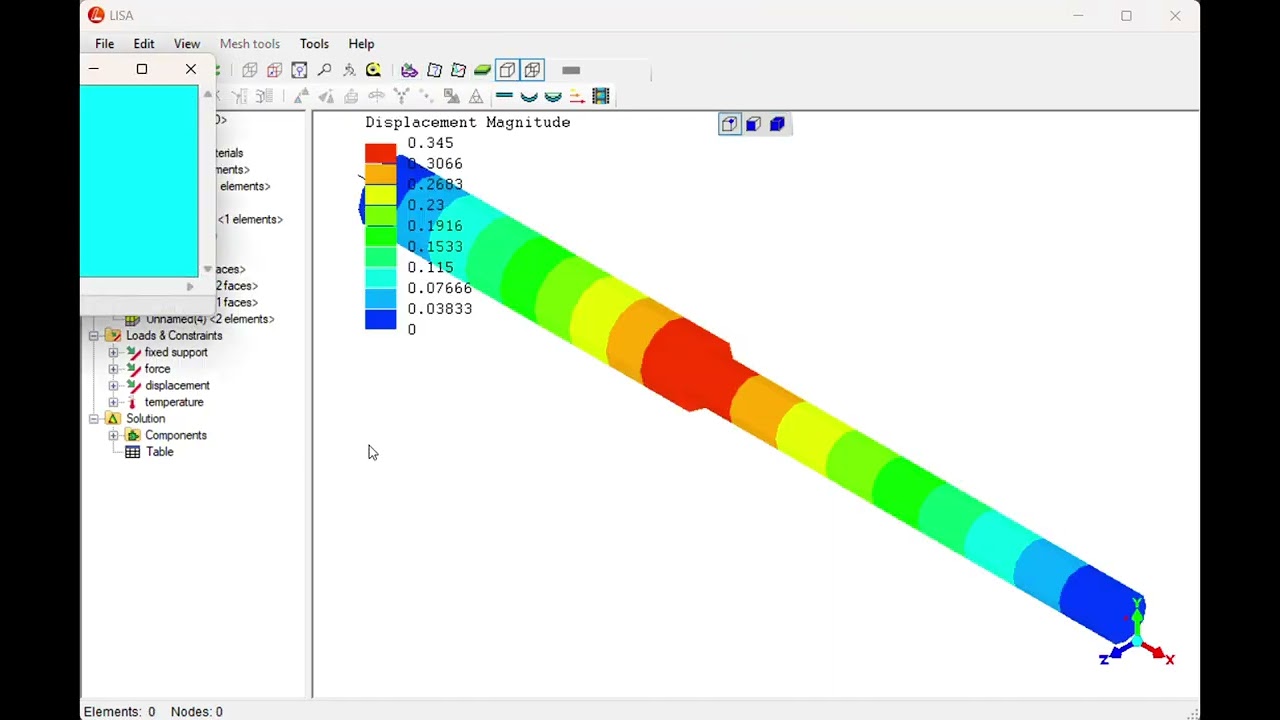The image size is (1280, 720).
Task: Open the Edit menu
Action: pyautogui.click(x=144, y=44)
